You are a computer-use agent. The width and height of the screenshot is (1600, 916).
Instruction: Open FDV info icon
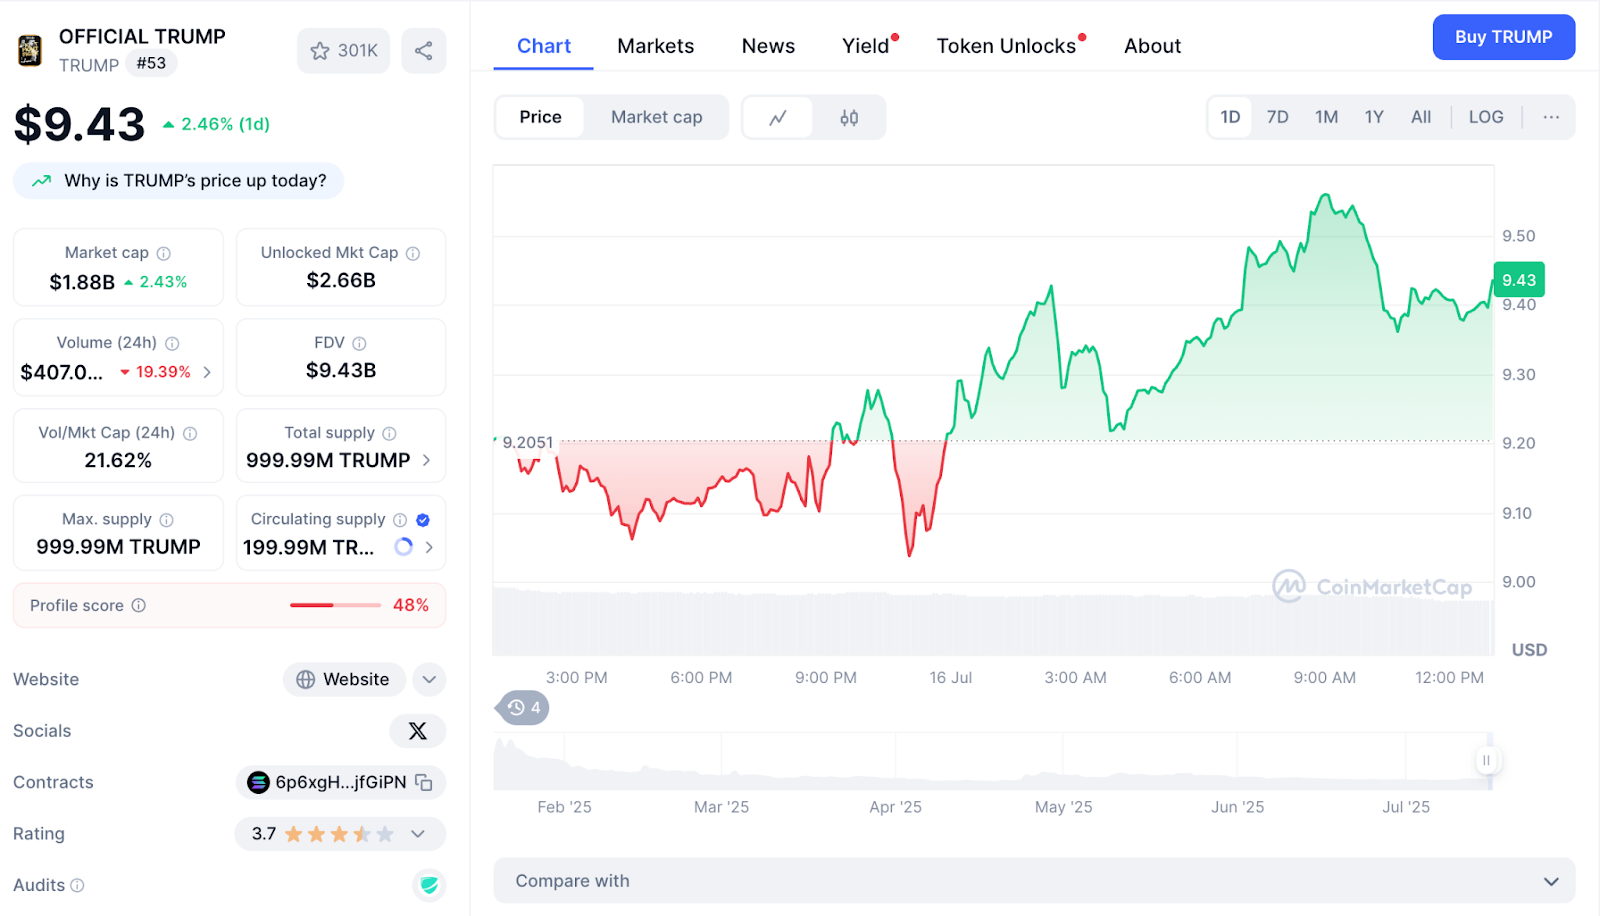(x=359, y=343)
